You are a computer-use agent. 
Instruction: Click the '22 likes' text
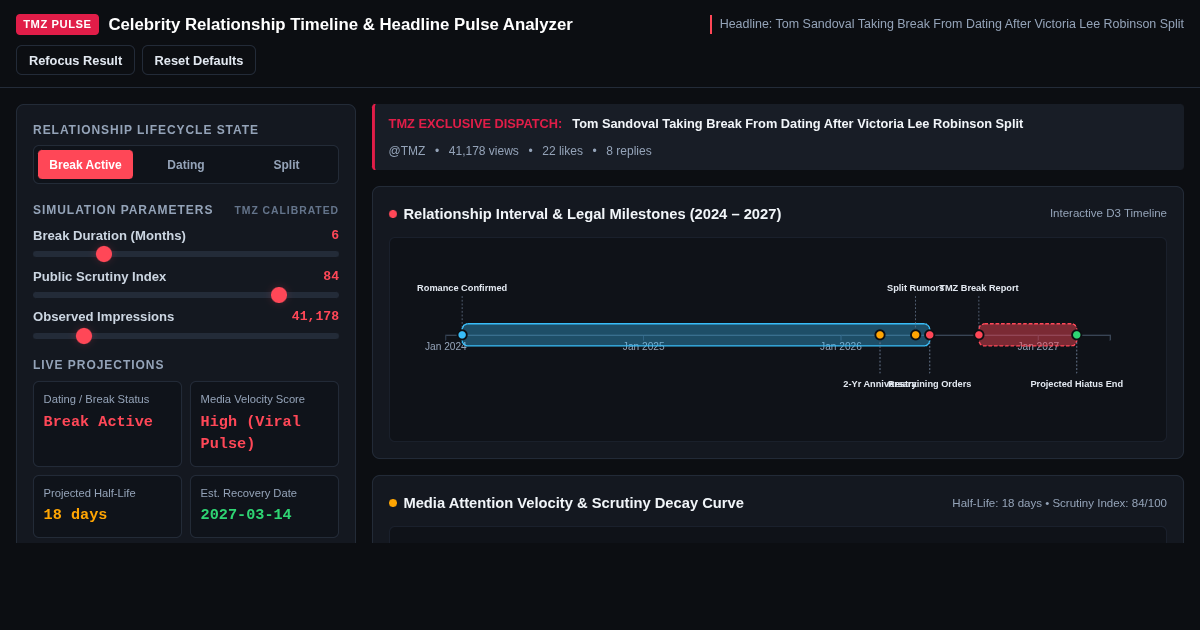point(562,151)
